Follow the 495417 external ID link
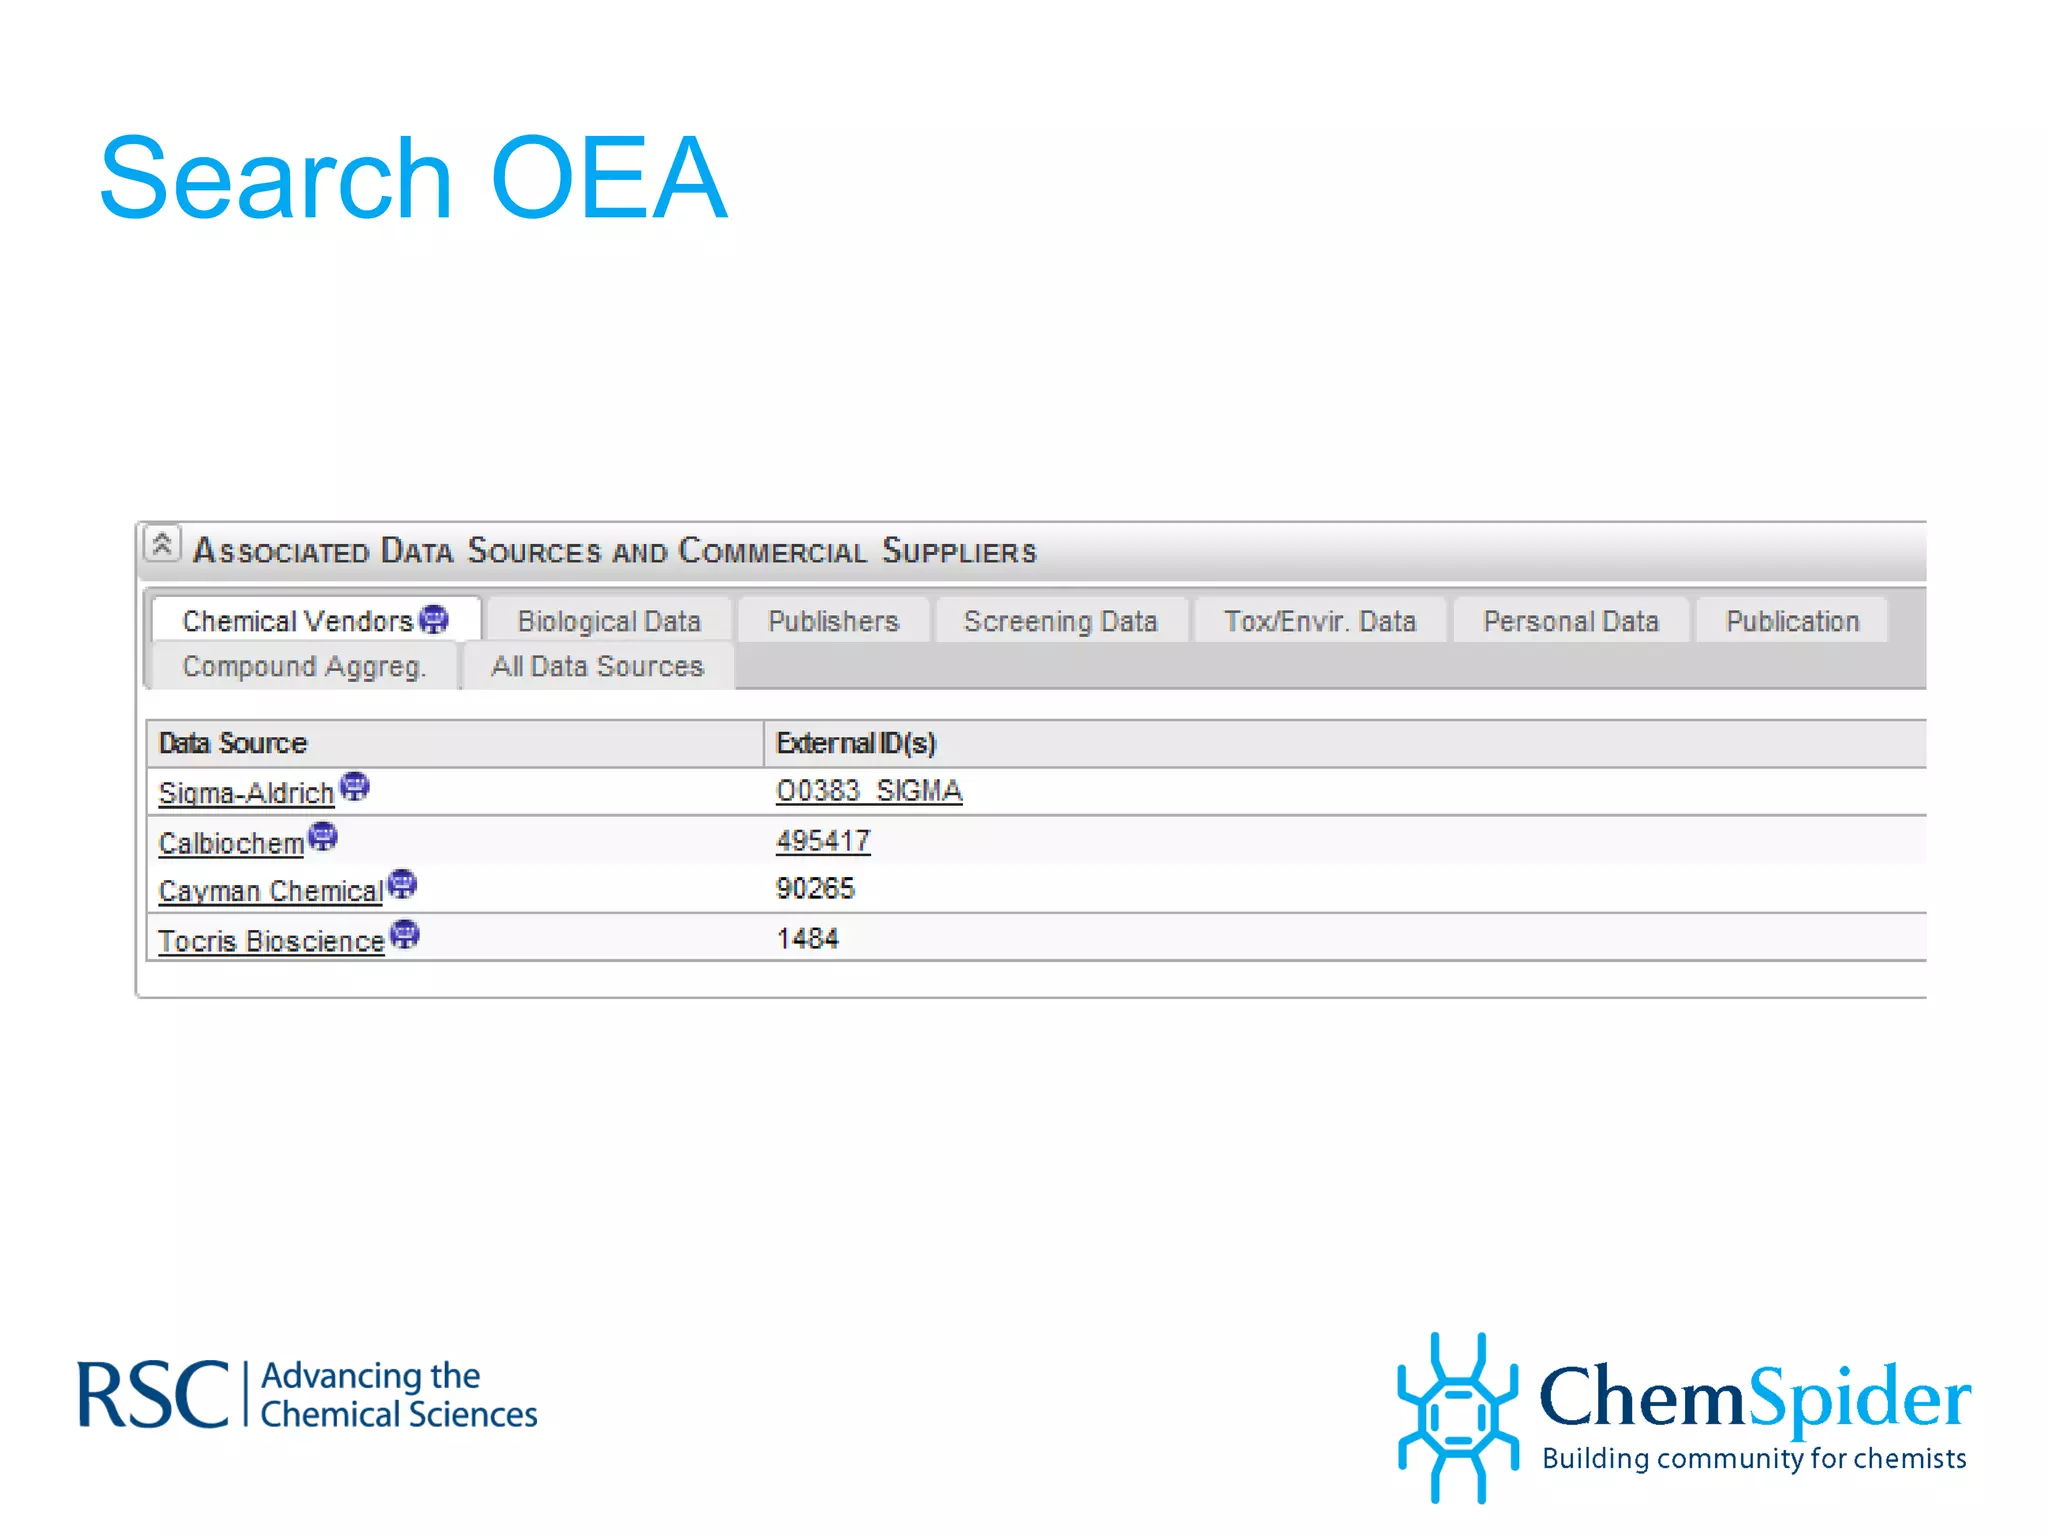This screenshot has width=2048, height=1536. (x=823, y=841)
